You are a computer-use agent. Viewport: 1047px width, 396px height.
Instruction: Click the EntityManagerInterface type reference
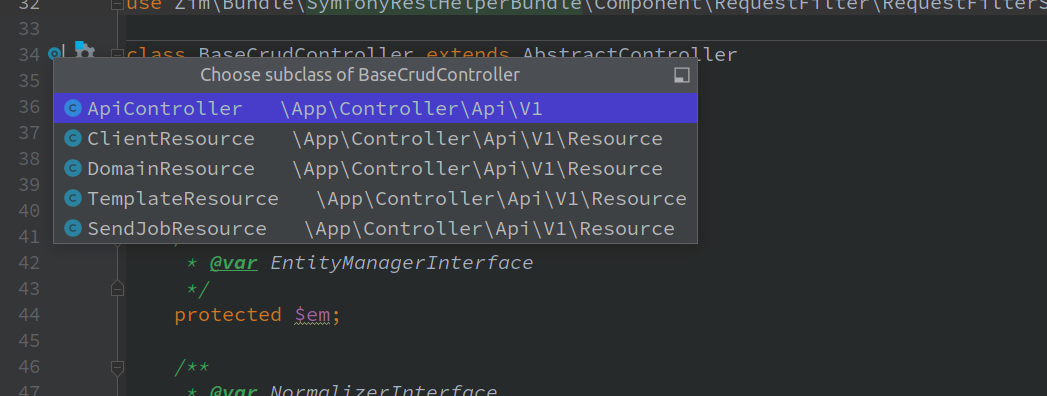401,263
